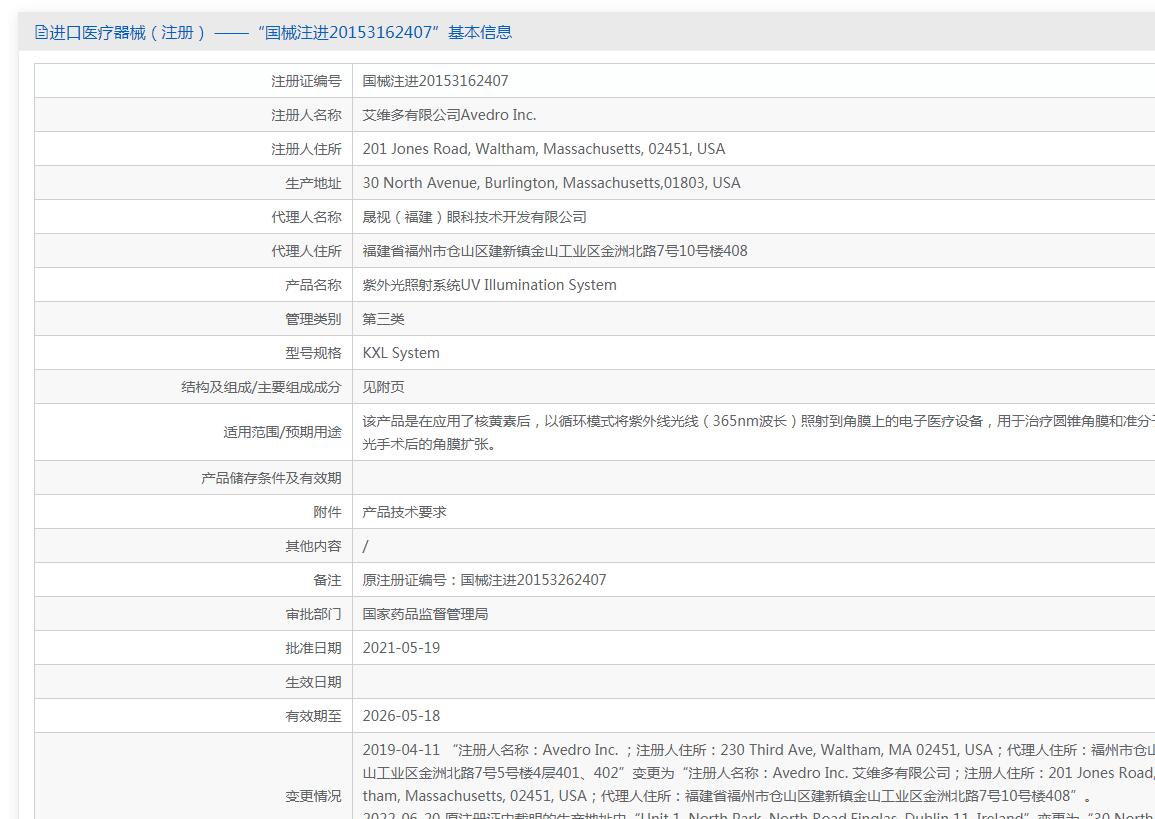
Task: Click the 附件 label cell
Action: click(194, 512)
